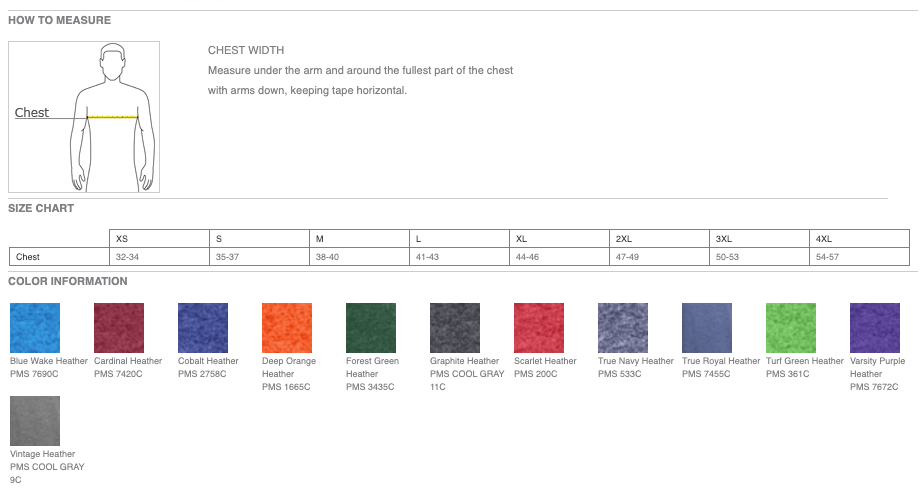The width and height of the screenshot is (924, 491).
Task: Click the Forest Green Heather swatch
Action: pyautogui.click(x=371, y=327)
